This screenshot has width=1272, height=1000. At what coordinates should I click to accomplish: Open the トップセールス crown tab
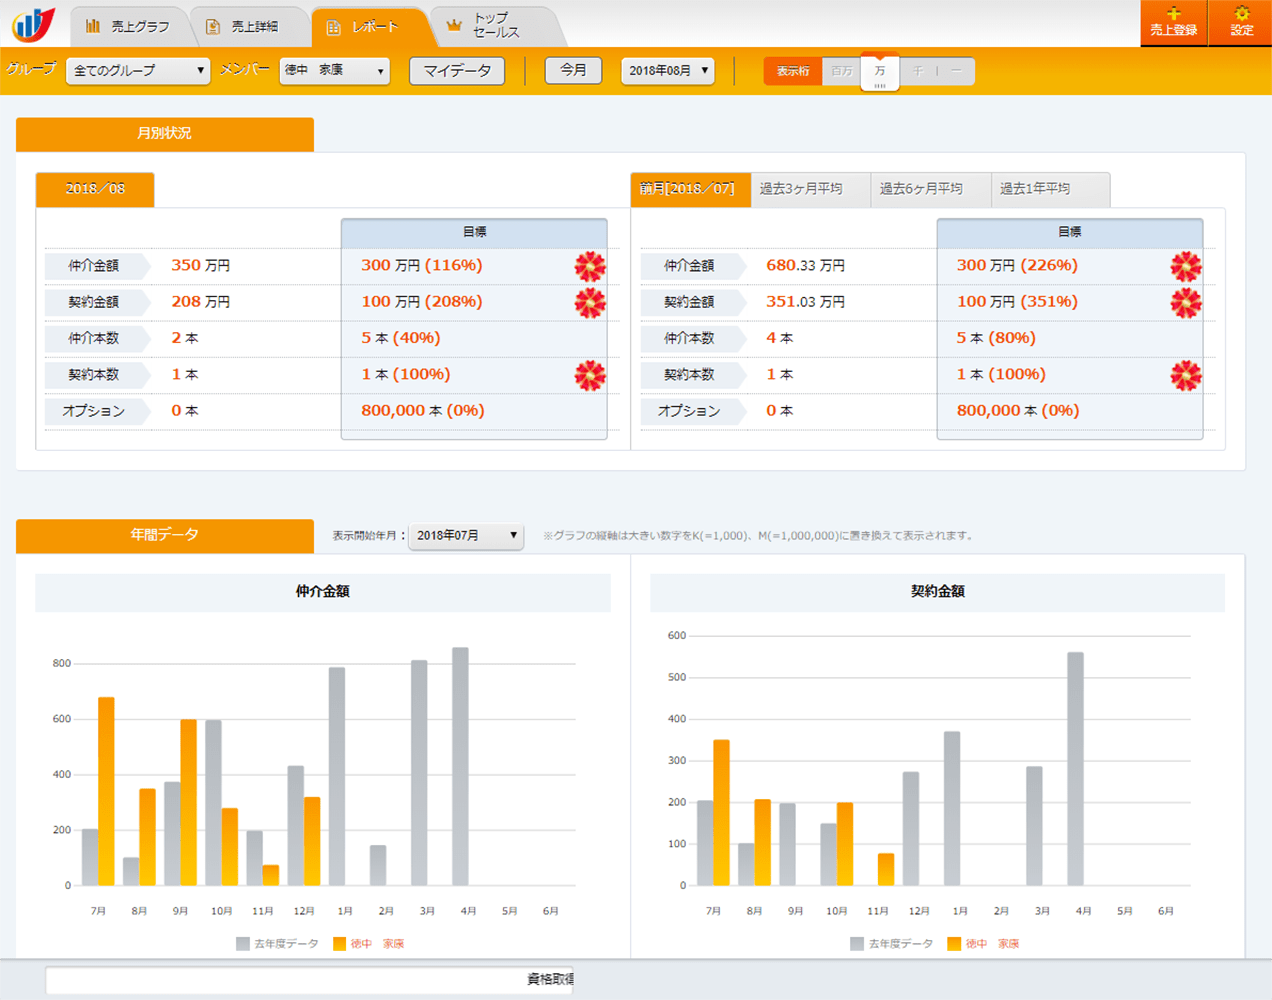coord(484,26)
